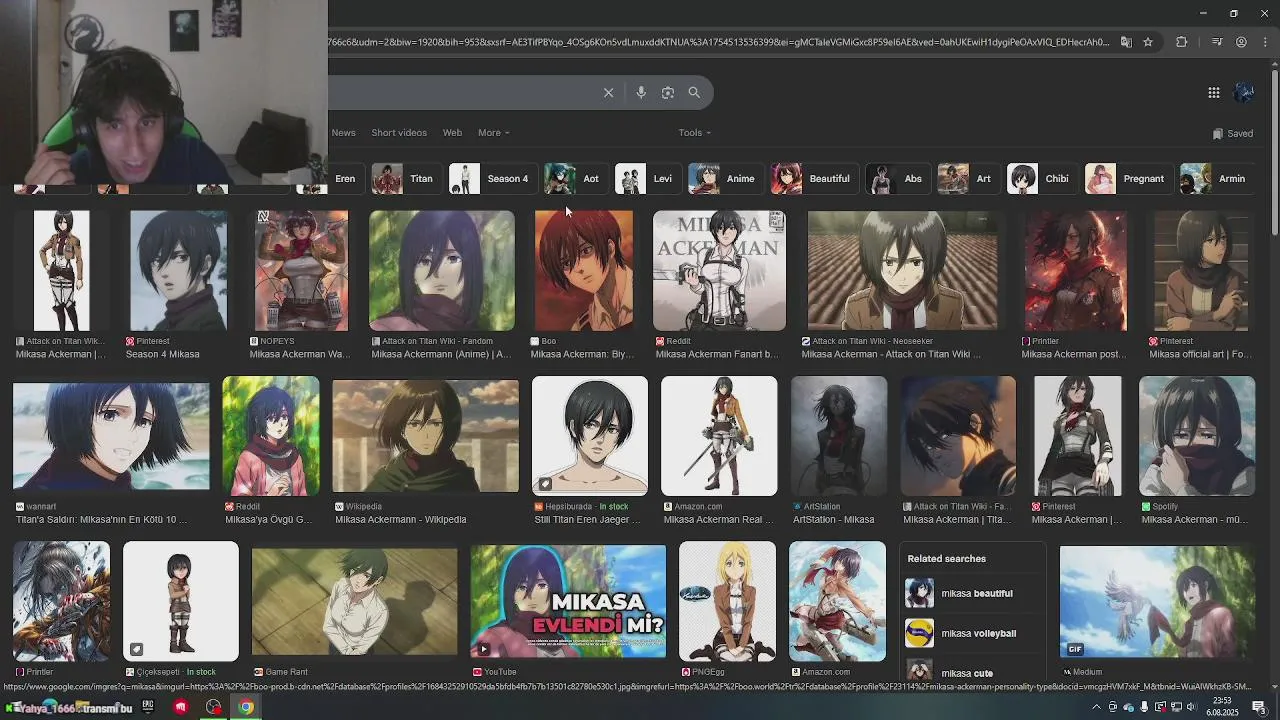This screenshot has width=1280, height=720.
Task: Open the Tools dropdown
Action: [695, 133]
